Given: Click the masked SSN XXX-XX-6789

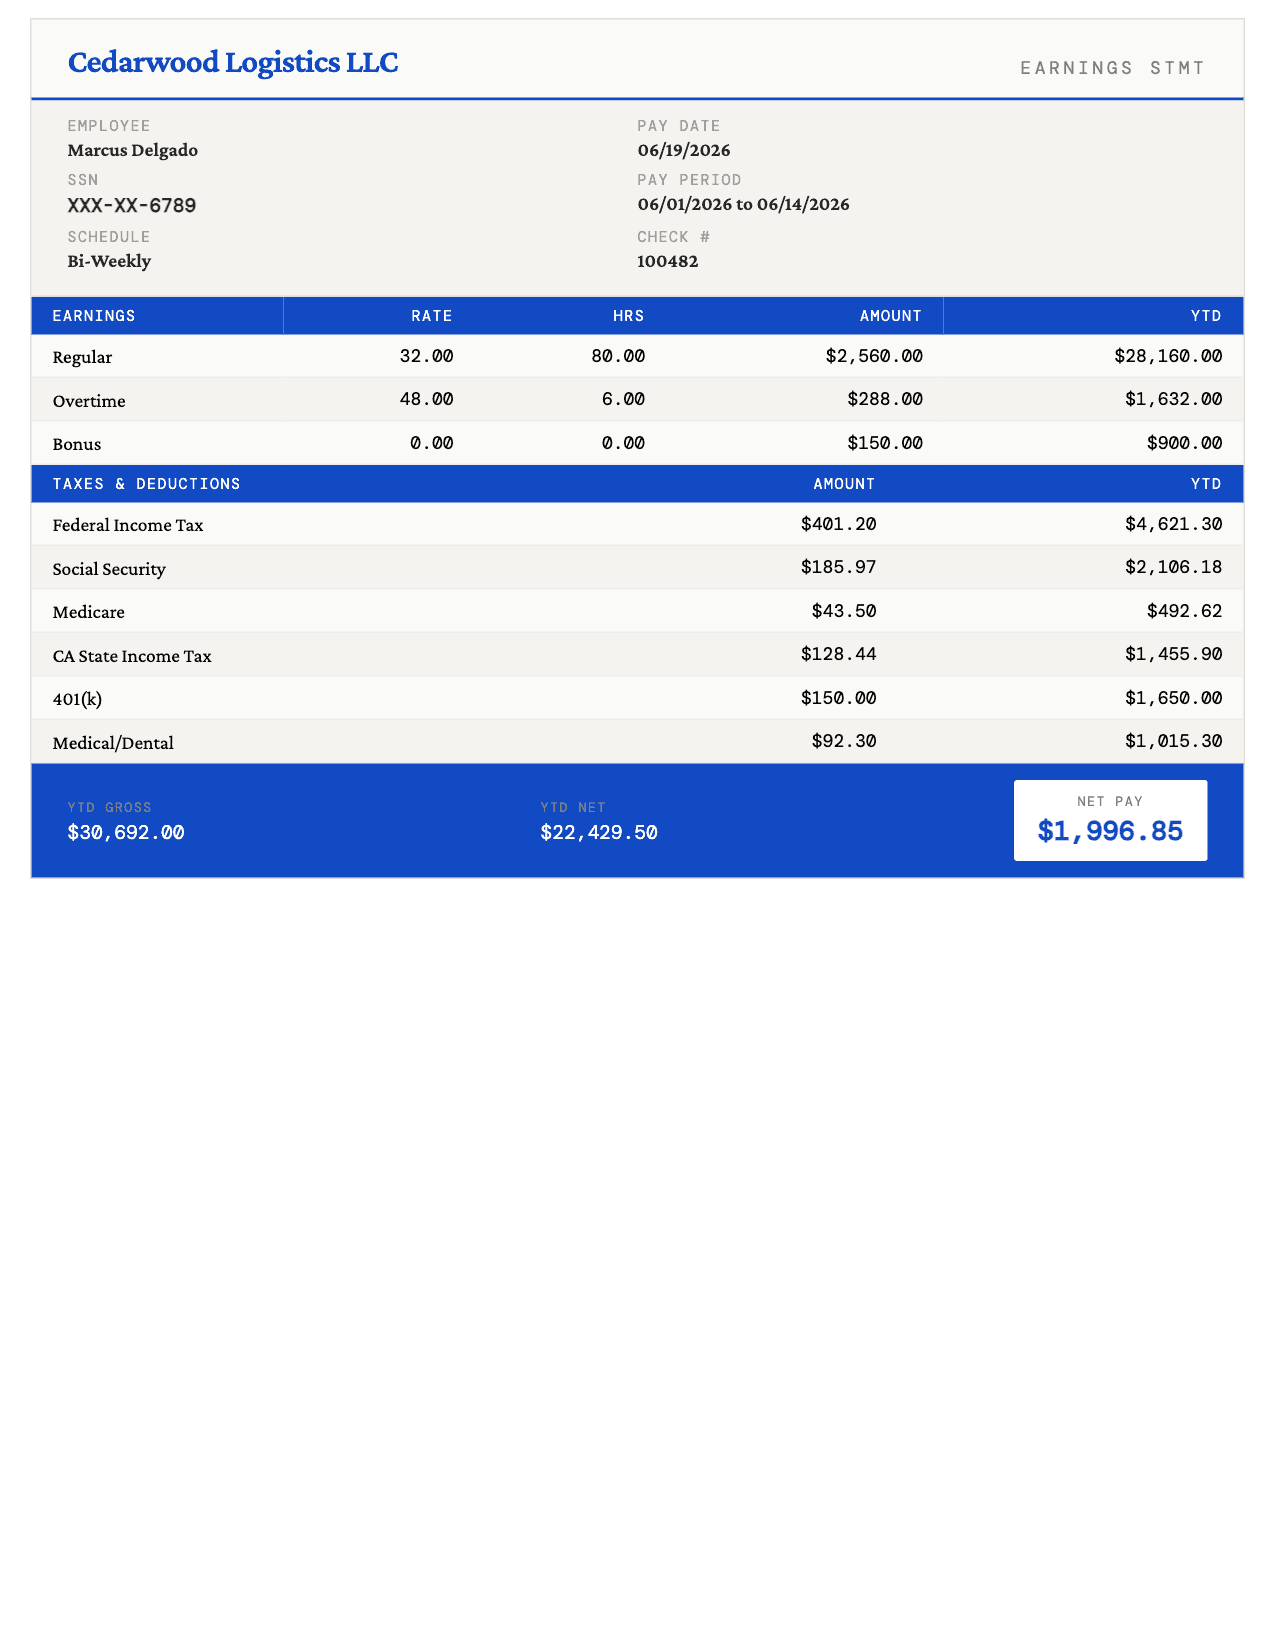Looking at the screenshot, I should pos(132,206).
